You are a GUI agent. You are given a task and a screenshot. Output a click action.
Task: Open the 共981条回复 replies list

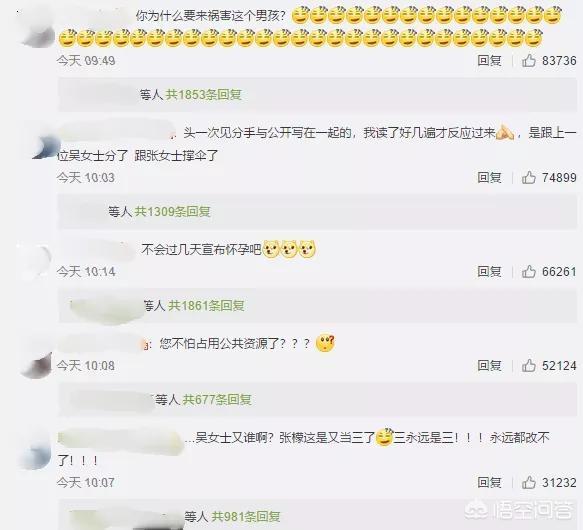pyautogui.click(x=246, y=516)
